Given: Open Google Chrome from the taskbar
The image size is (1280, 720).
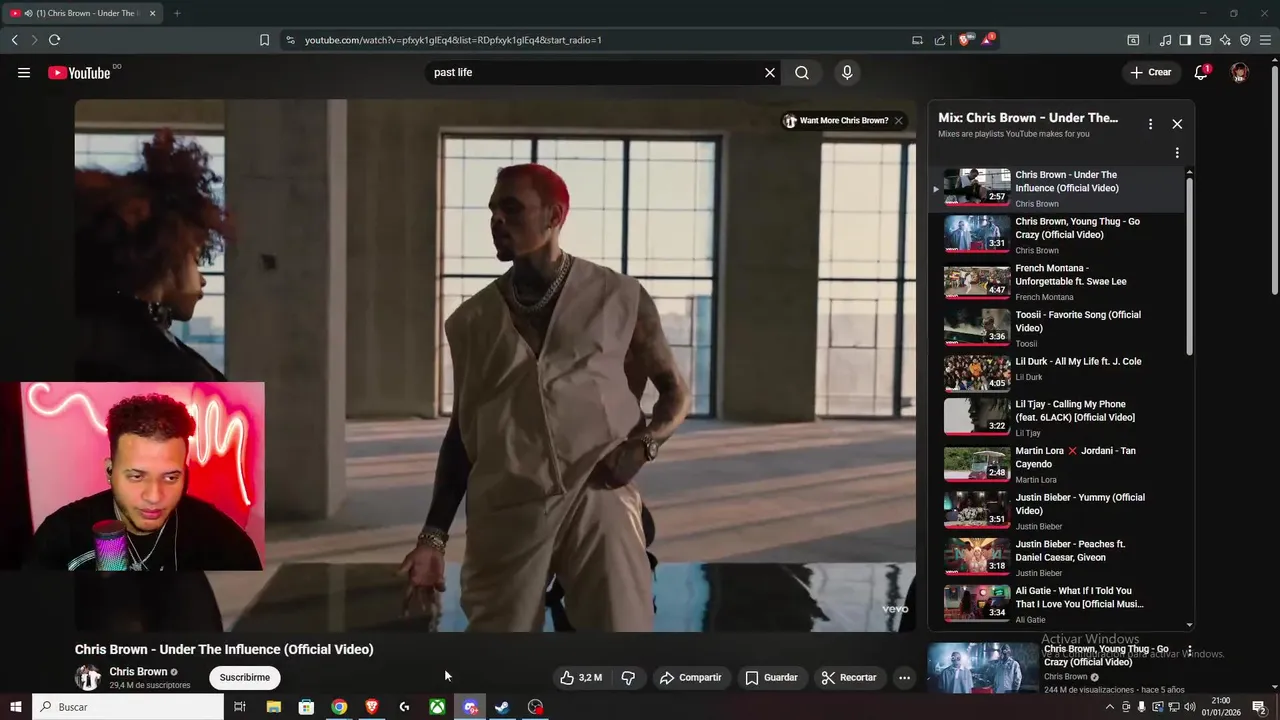Looking at the screenshot, I should pos(339,707).
